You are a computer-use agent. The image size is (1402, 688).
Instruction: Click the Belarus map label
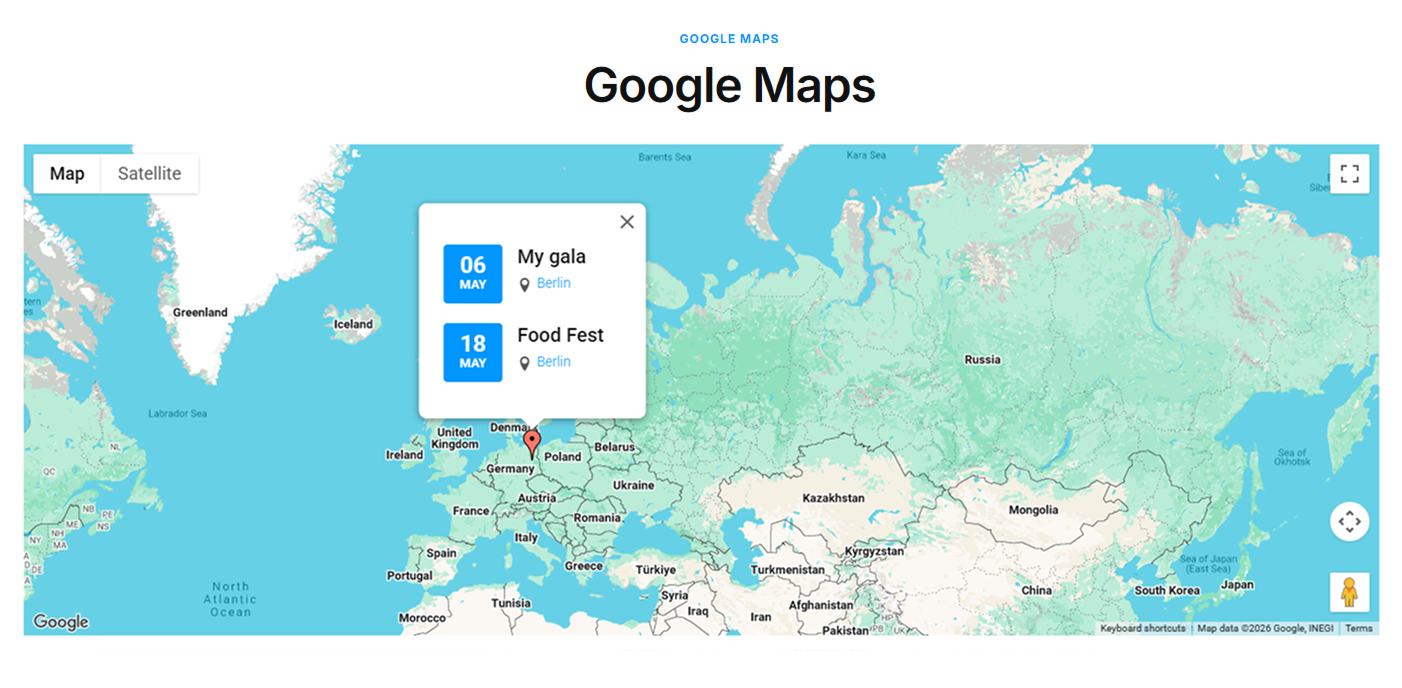pos(615,447)
